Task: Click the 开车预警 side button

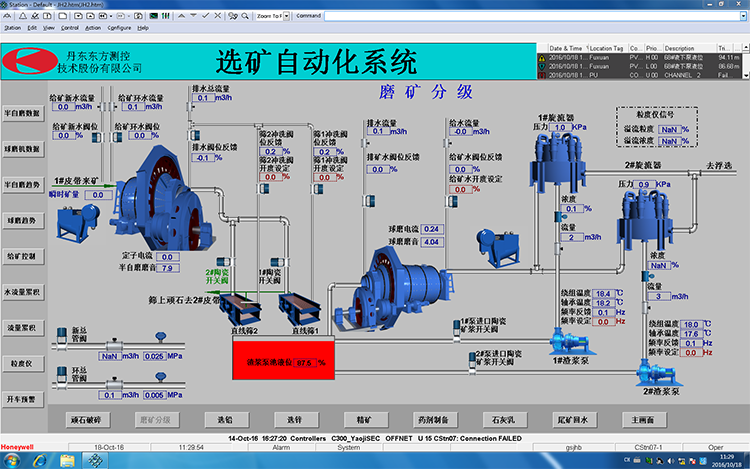Action: pyautogui.click(x=22, y=399)
